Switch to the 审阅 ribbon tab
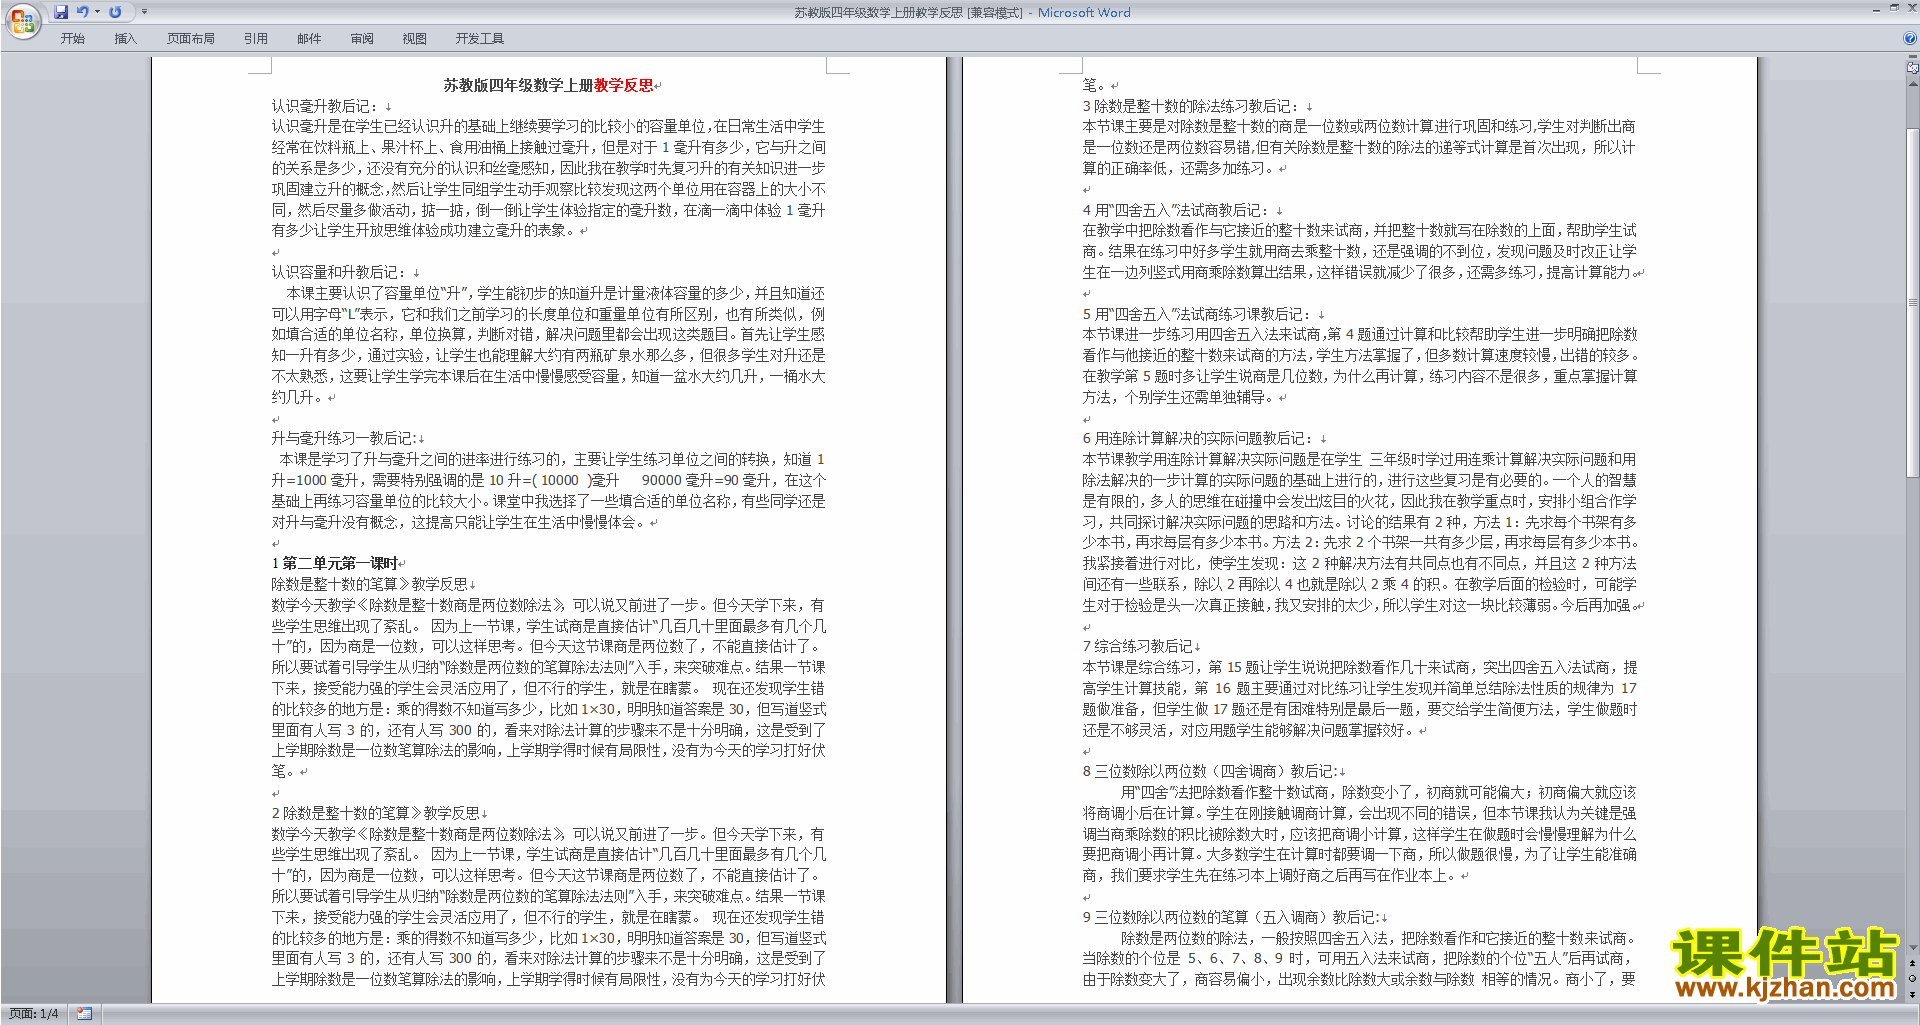The width and height of the screenshot is (1920, 1025). (x=362, y=39)
